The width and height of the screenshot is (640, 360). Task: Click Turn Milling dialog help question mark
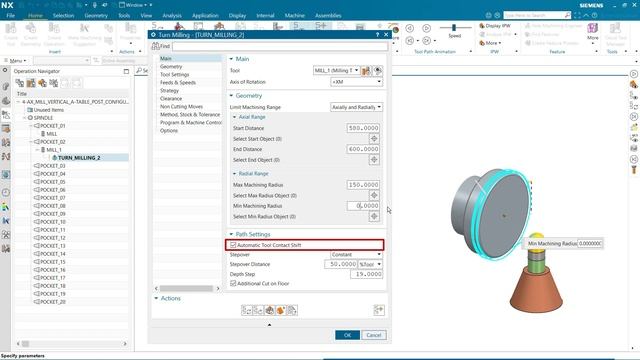pos(377,35)
